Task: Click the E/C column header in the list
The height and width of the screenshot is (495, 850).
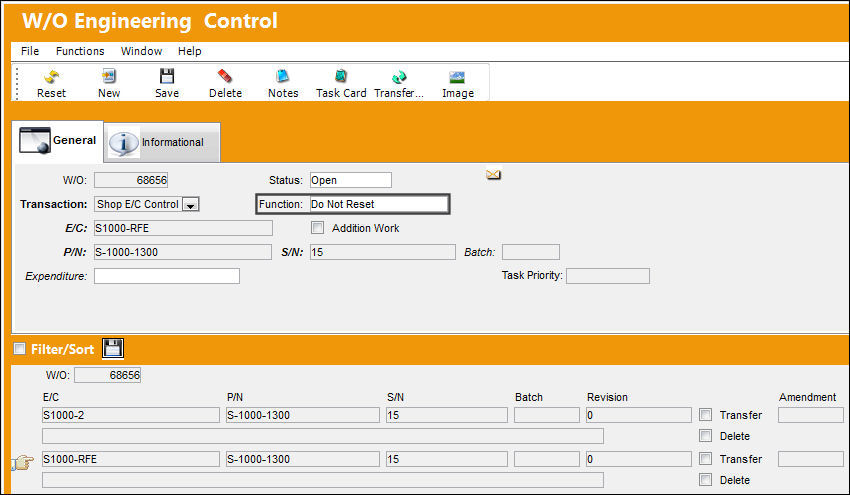Action: (50, 397)
